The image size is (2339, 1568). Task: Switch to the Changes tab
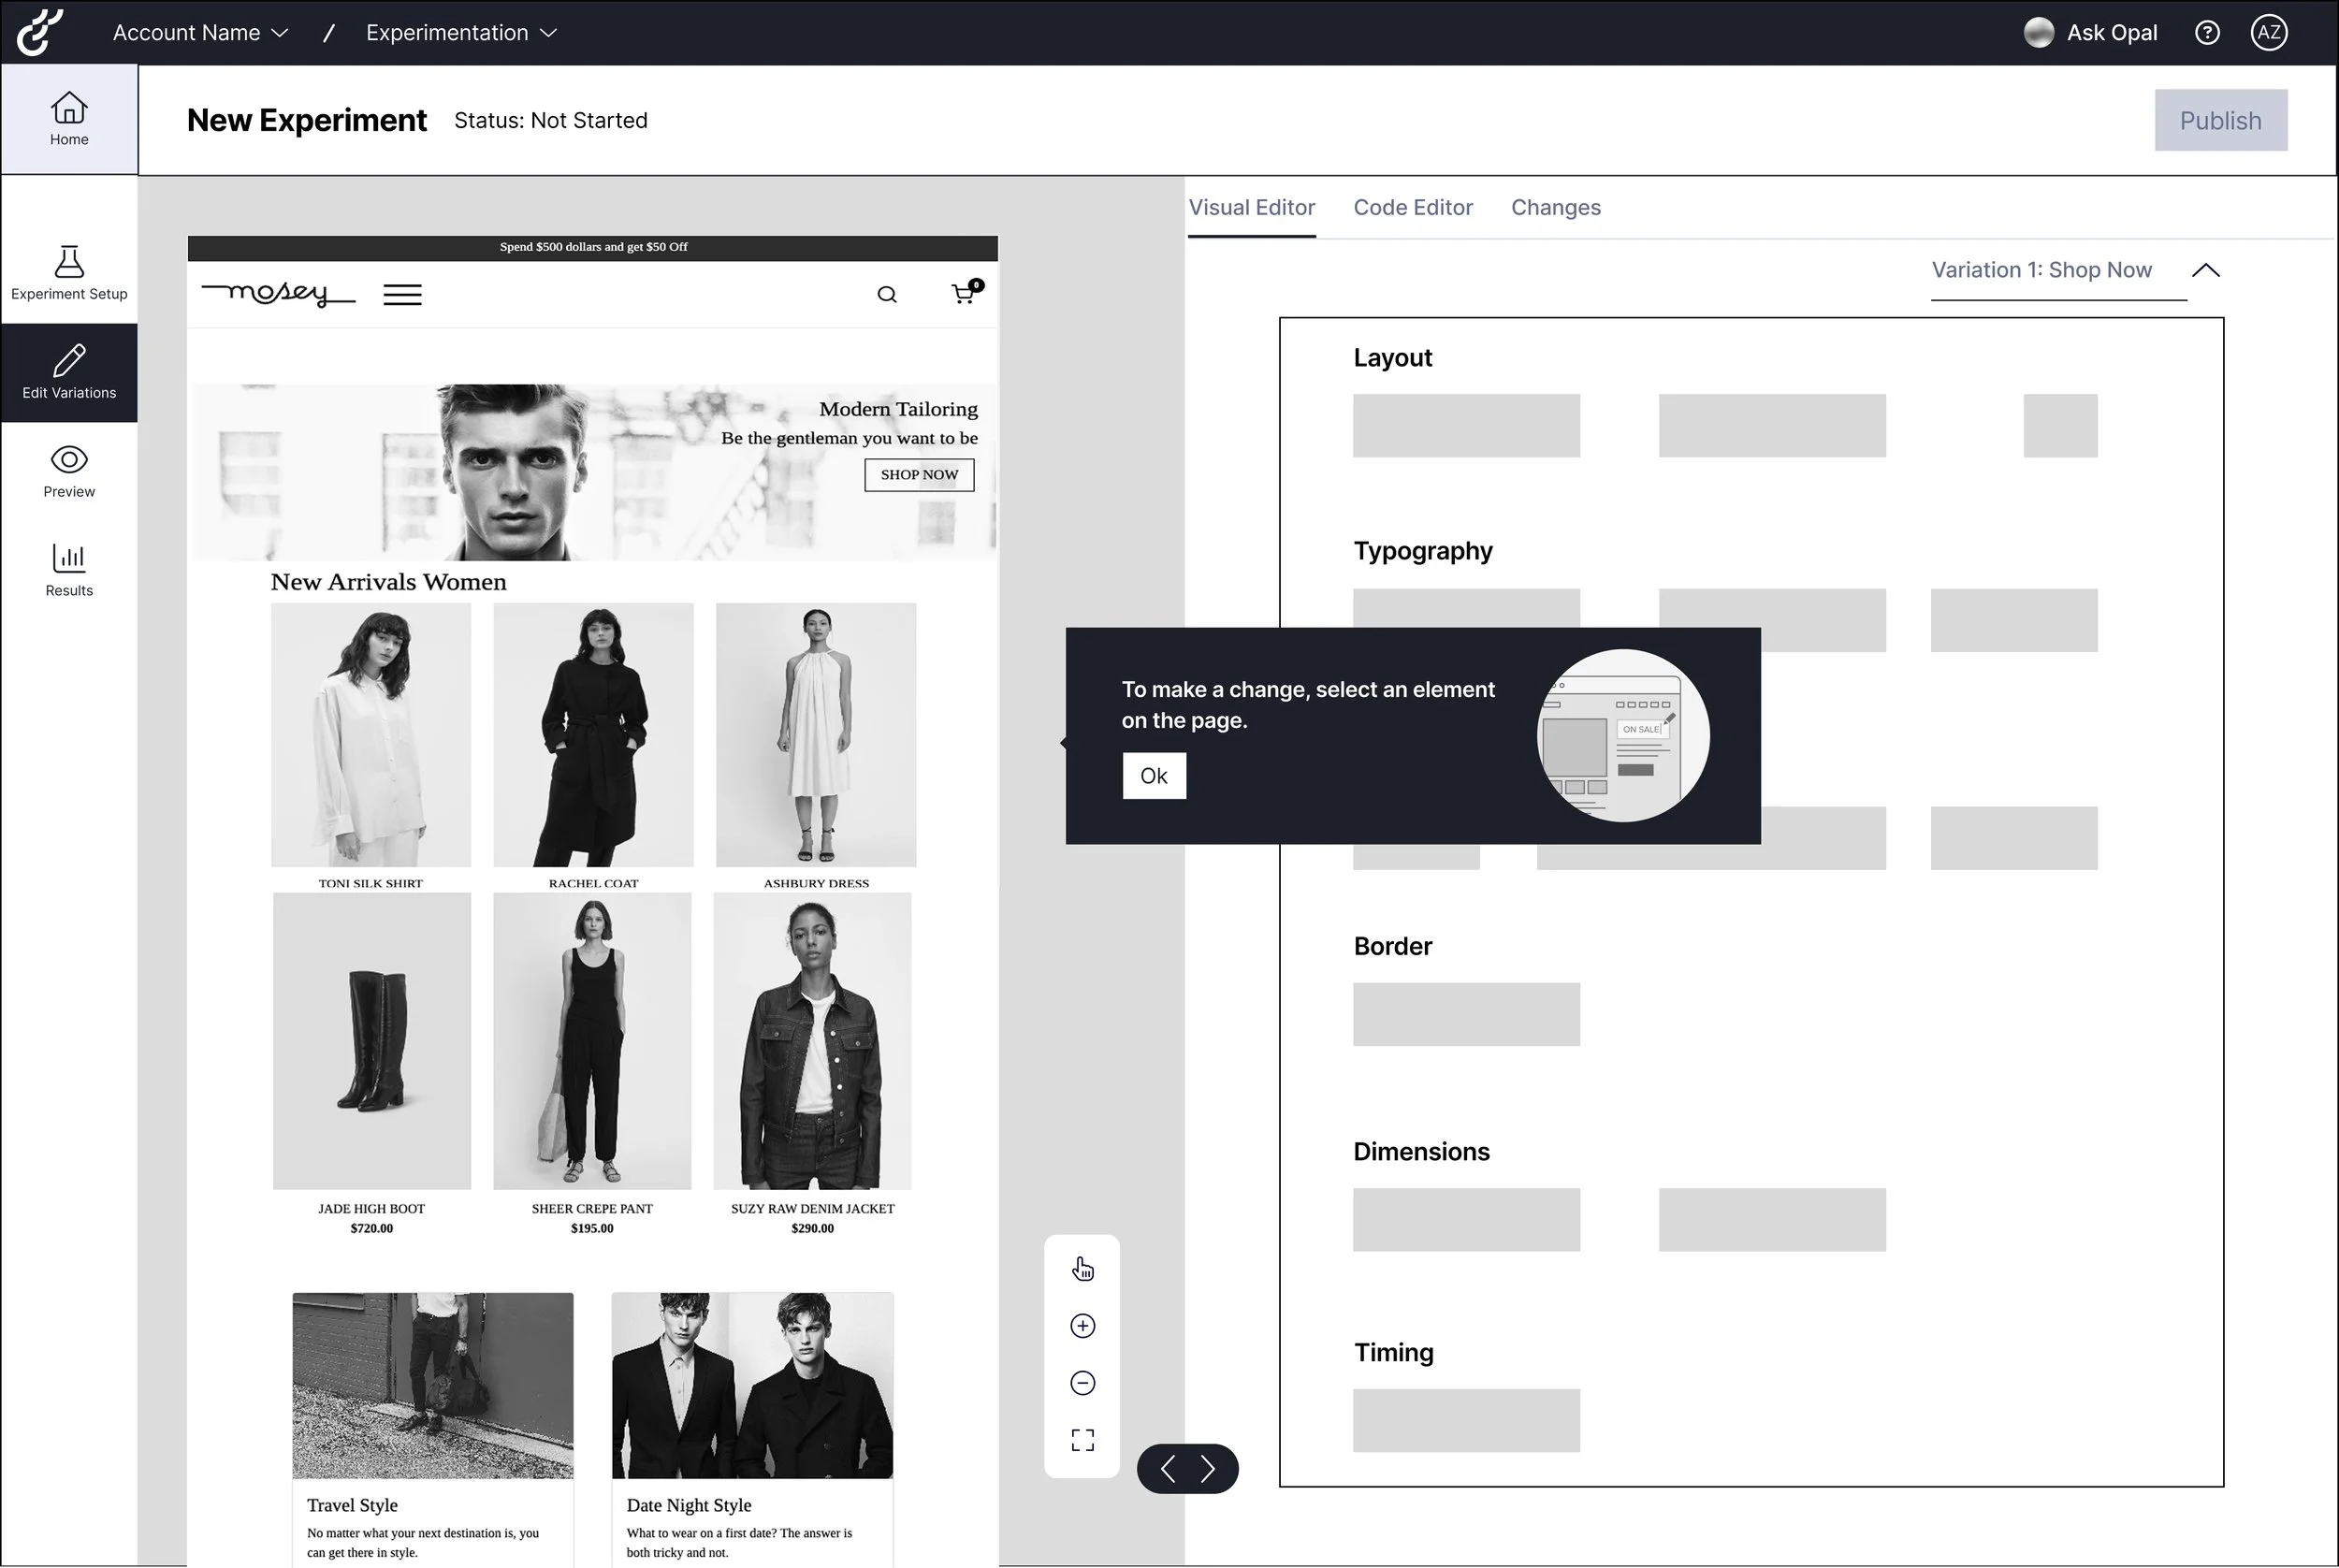pyautogui.click(x=1555, y=208)
